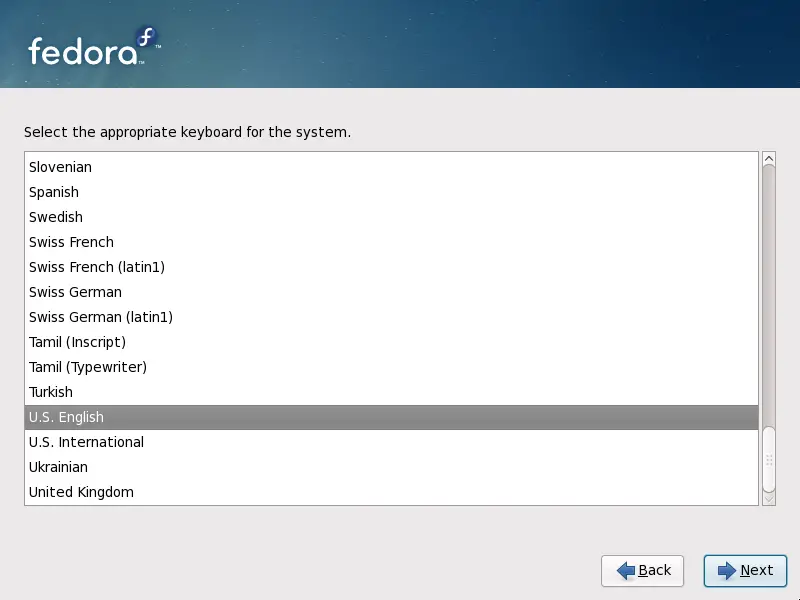Click the scrollbar up arrow
This screenshot has width=800, height=600.
(x=768, y=157)
